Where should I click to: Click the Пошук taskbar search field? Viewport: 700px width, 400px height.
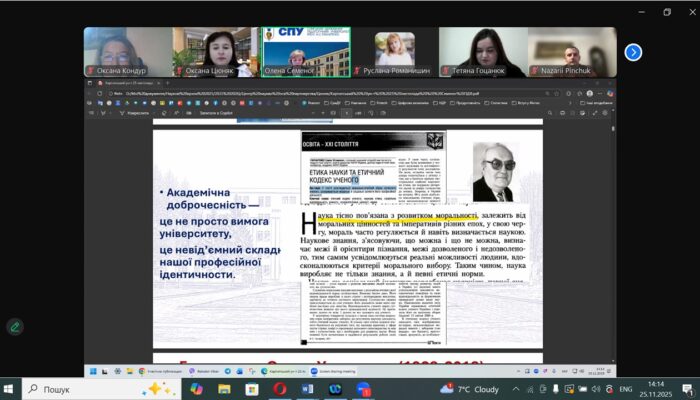point(90,388)
